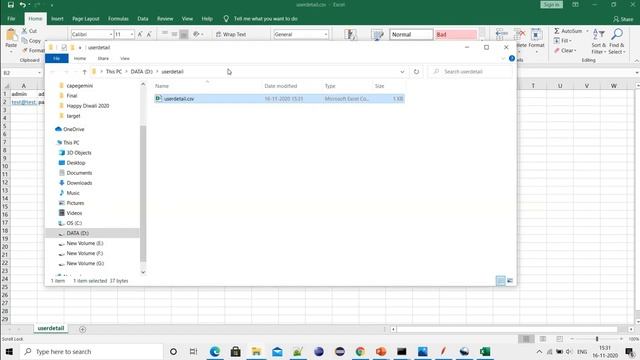Open the Explorer File menu tab
The height and width of the screenshot is (360, 640).
coord(57,58)
